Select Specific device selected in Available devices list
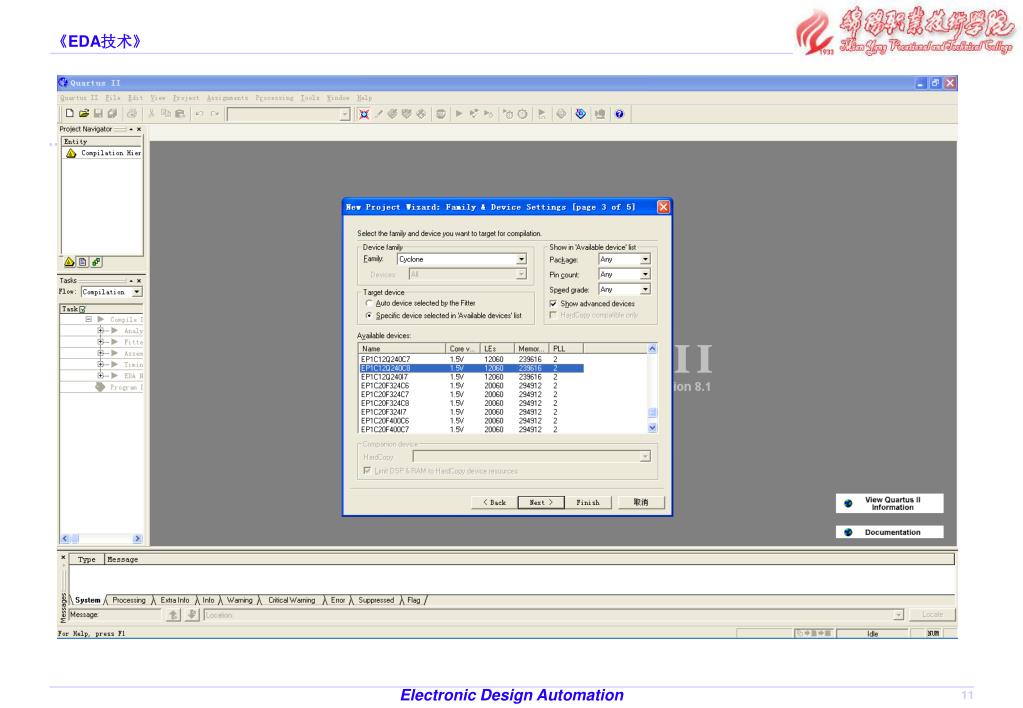The image size is (1023, 708). pos(369,316)
